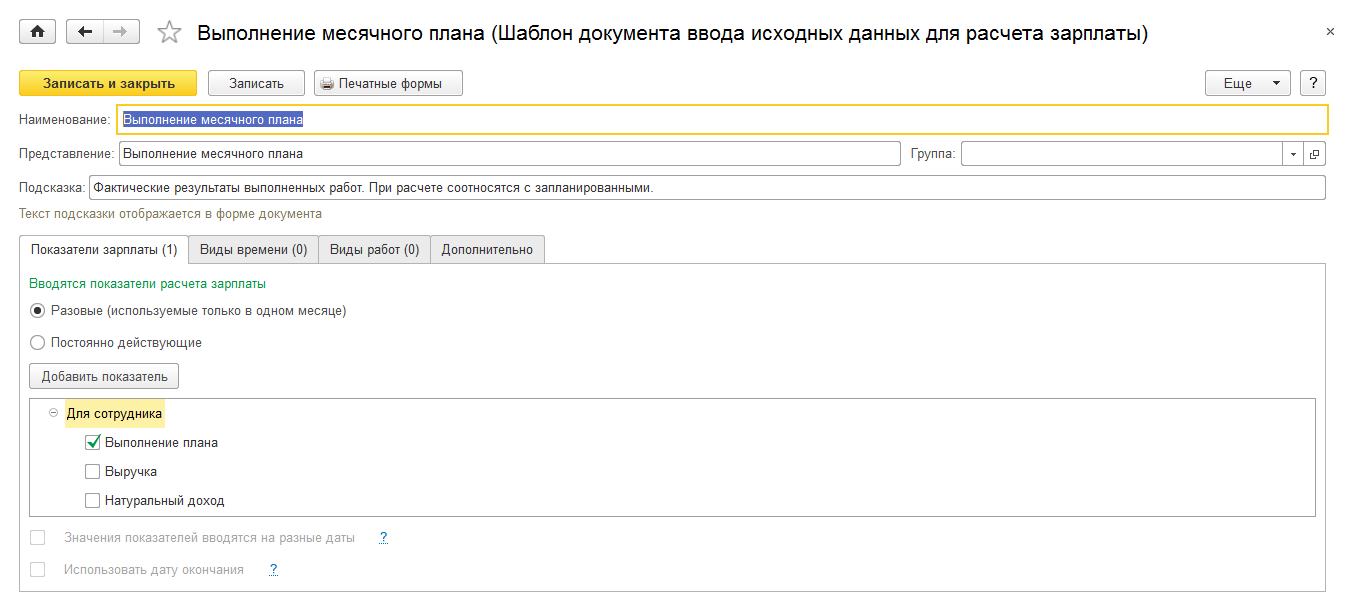Click the Добавить показатель button

(x=104, y=376)
